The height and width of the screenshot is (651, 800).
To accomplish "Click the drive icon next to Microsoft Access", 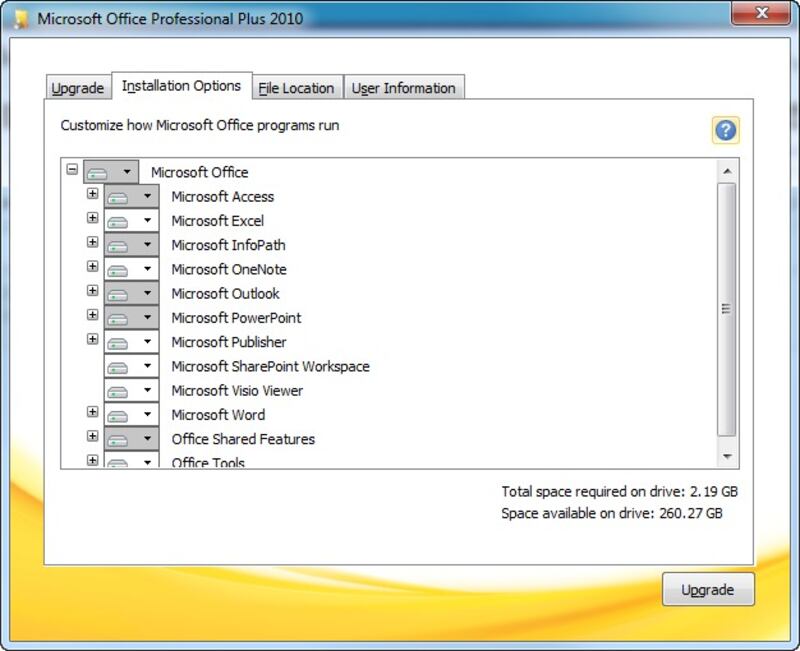I will 119,197.
